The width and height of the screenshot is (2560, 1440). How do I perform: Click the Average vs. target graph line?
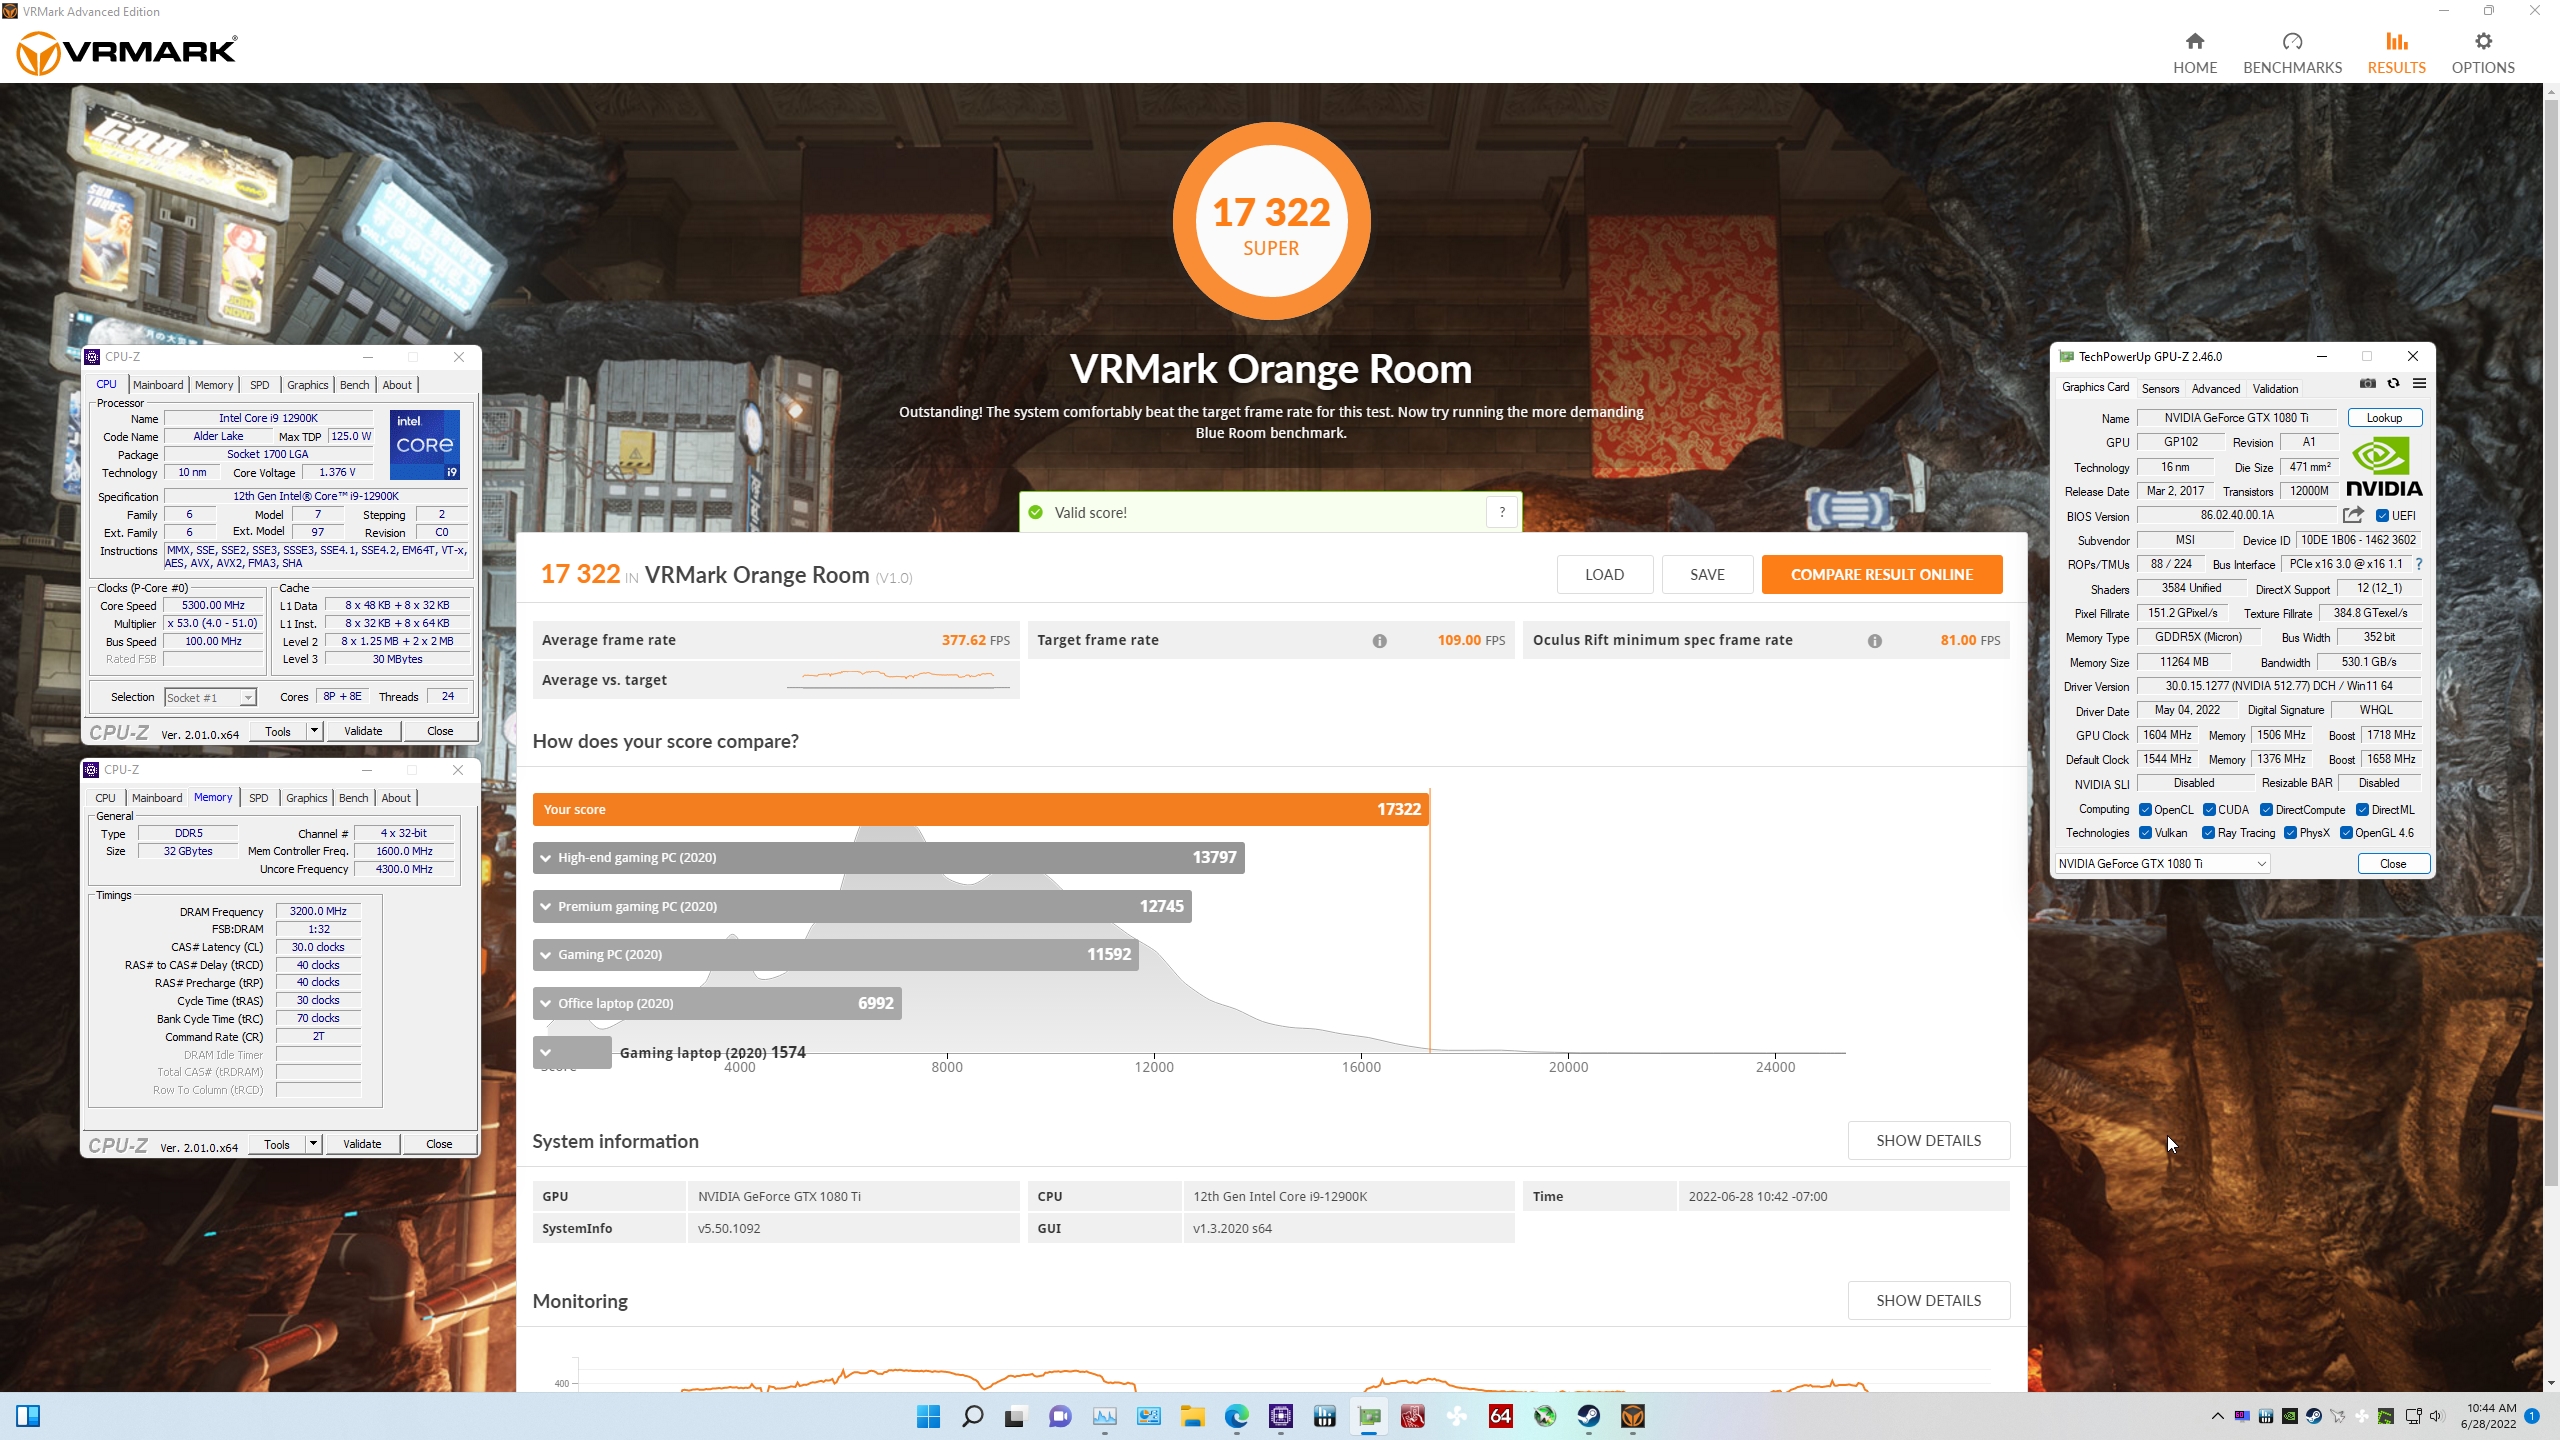898,677
